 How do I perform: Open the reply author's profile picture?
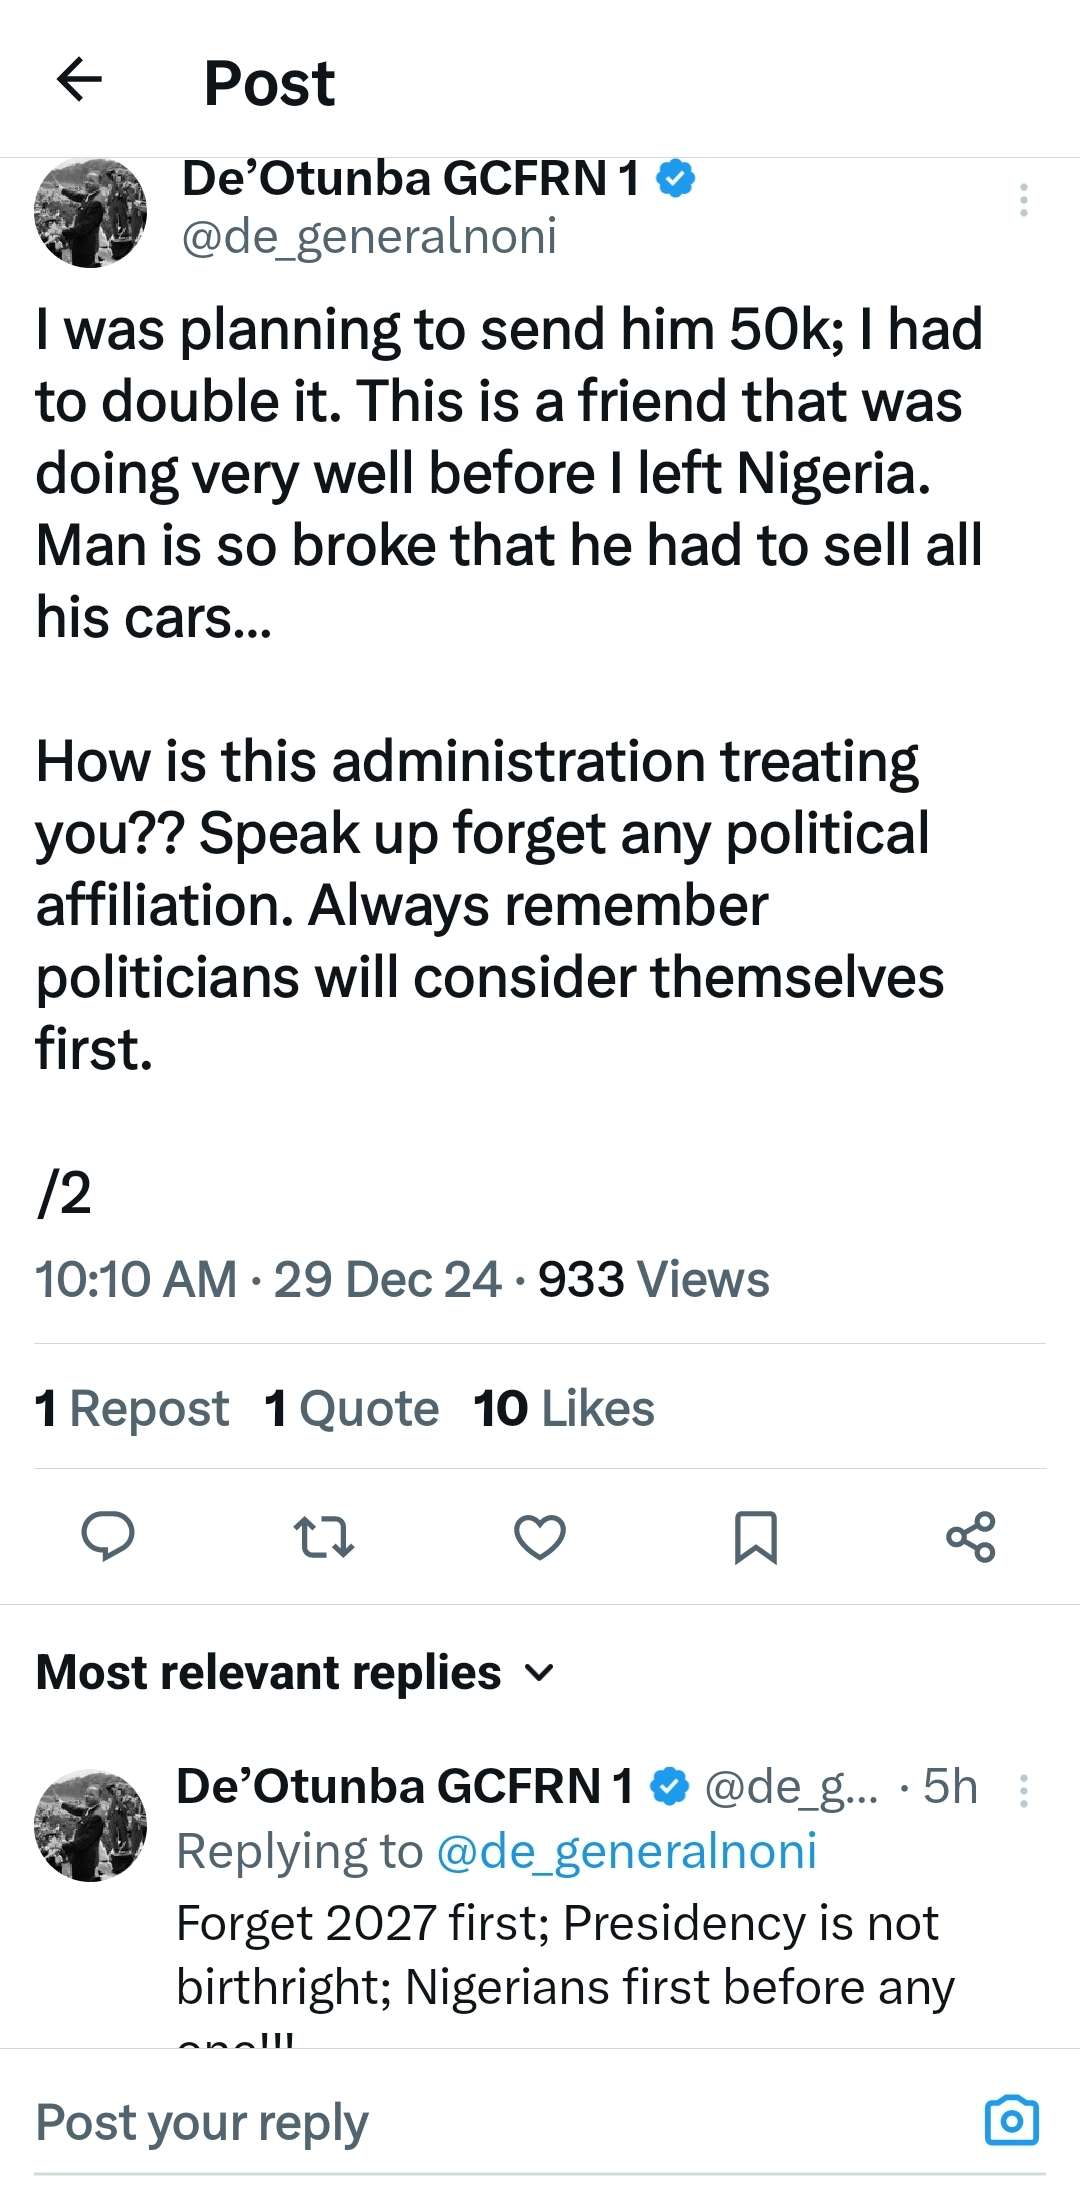tap(90, 1825)
